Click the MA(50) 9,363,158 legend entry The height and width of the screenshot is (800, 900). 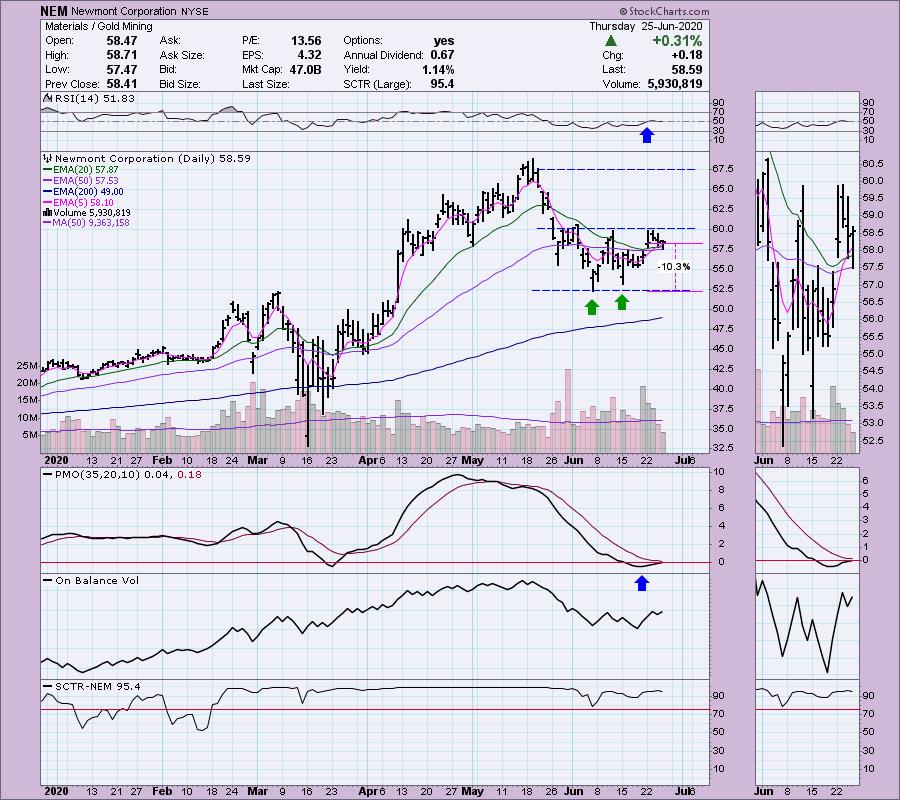point(91,223)
